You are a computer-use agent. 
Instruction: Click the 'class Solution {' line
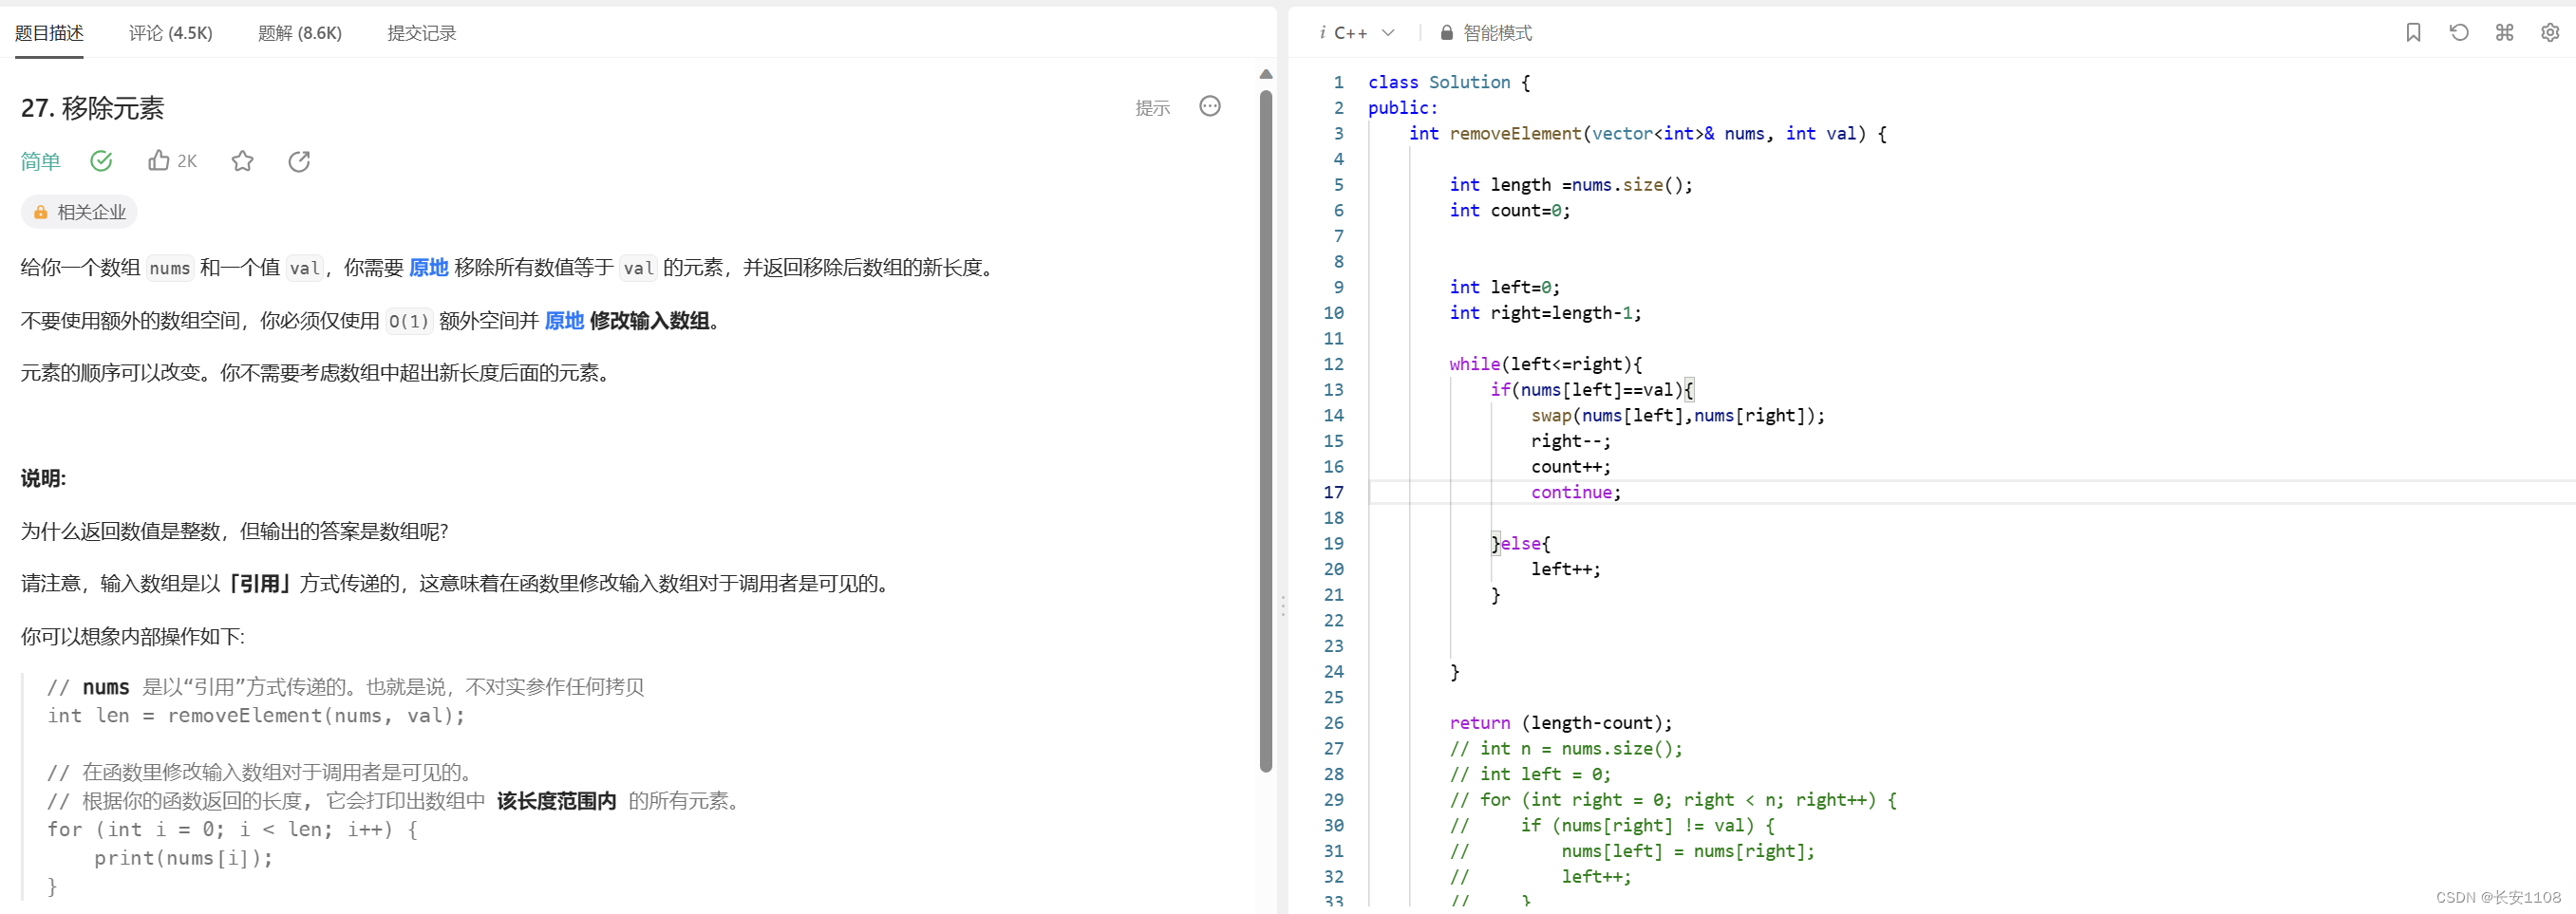(x=1449, y=82)
